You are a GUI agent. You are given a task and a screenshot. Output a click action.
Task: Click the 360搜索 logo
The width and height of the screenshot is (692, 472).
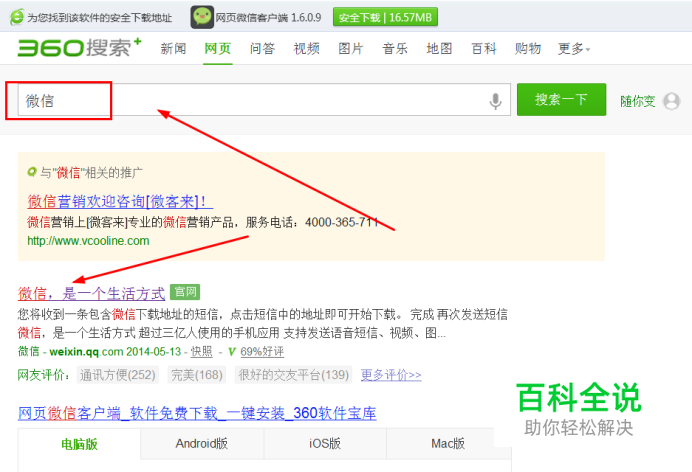click(79, 48)
